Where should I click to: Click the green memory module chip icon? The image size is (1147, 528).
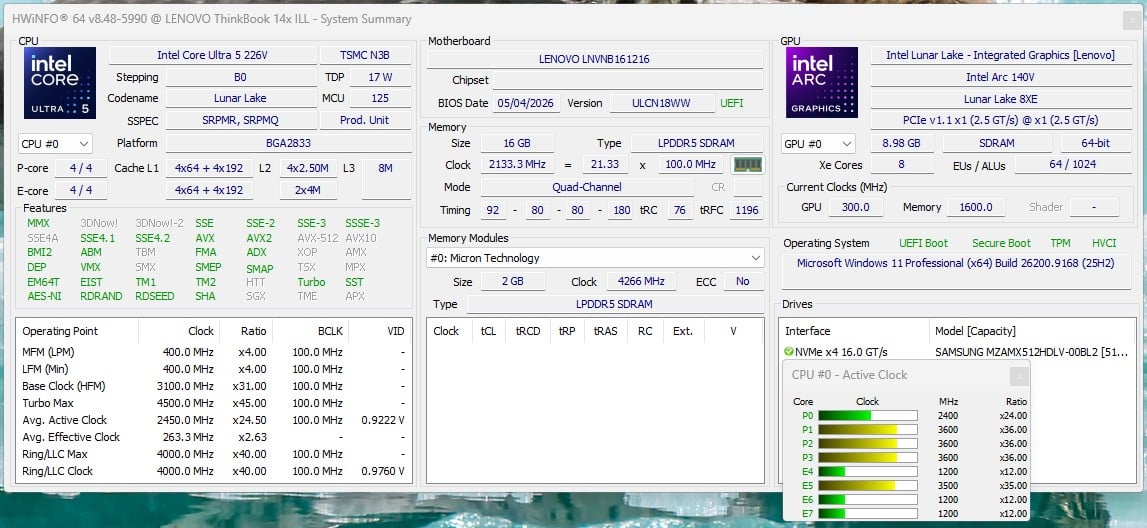(748, 165)
